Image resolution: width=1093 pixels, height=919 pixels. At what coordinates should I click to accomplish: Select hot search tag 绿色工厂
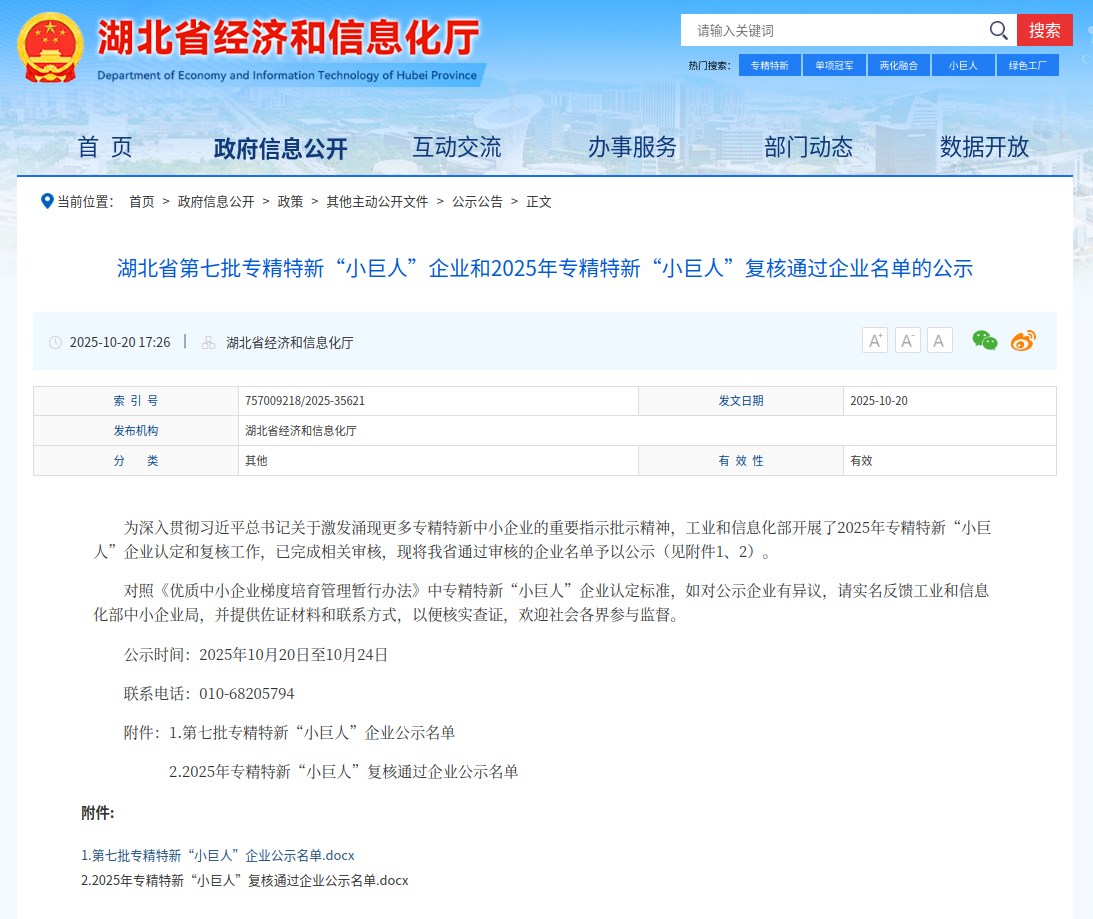coord(1027,65)
